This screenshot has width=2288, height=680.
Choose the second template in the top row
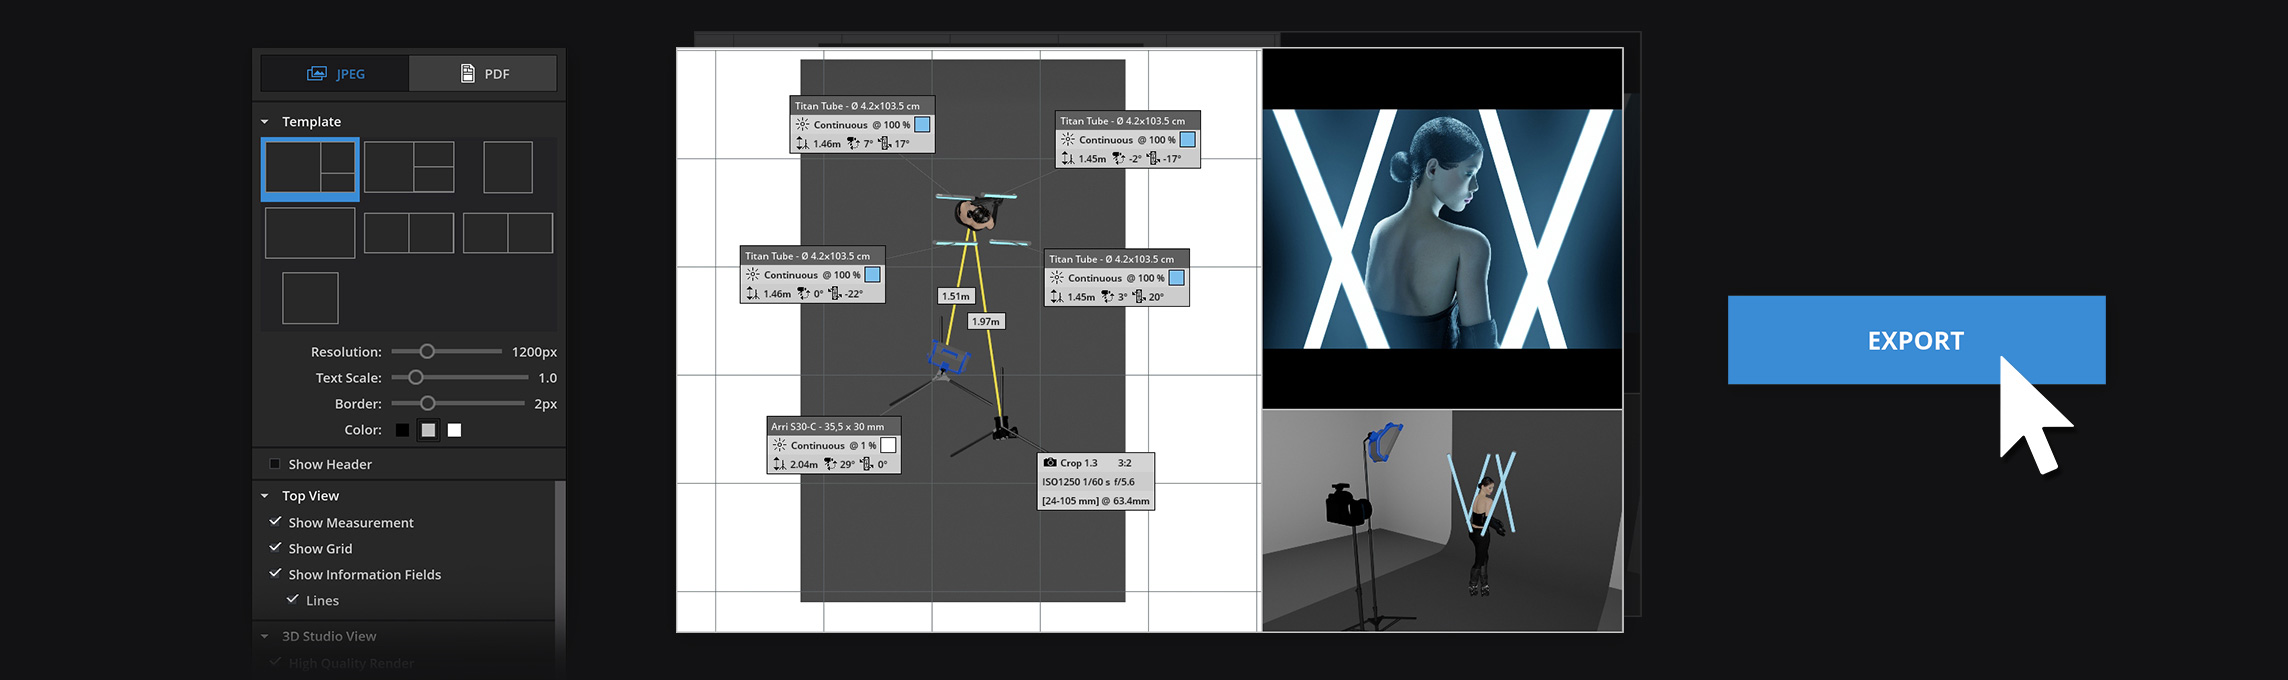pos(409,167)
